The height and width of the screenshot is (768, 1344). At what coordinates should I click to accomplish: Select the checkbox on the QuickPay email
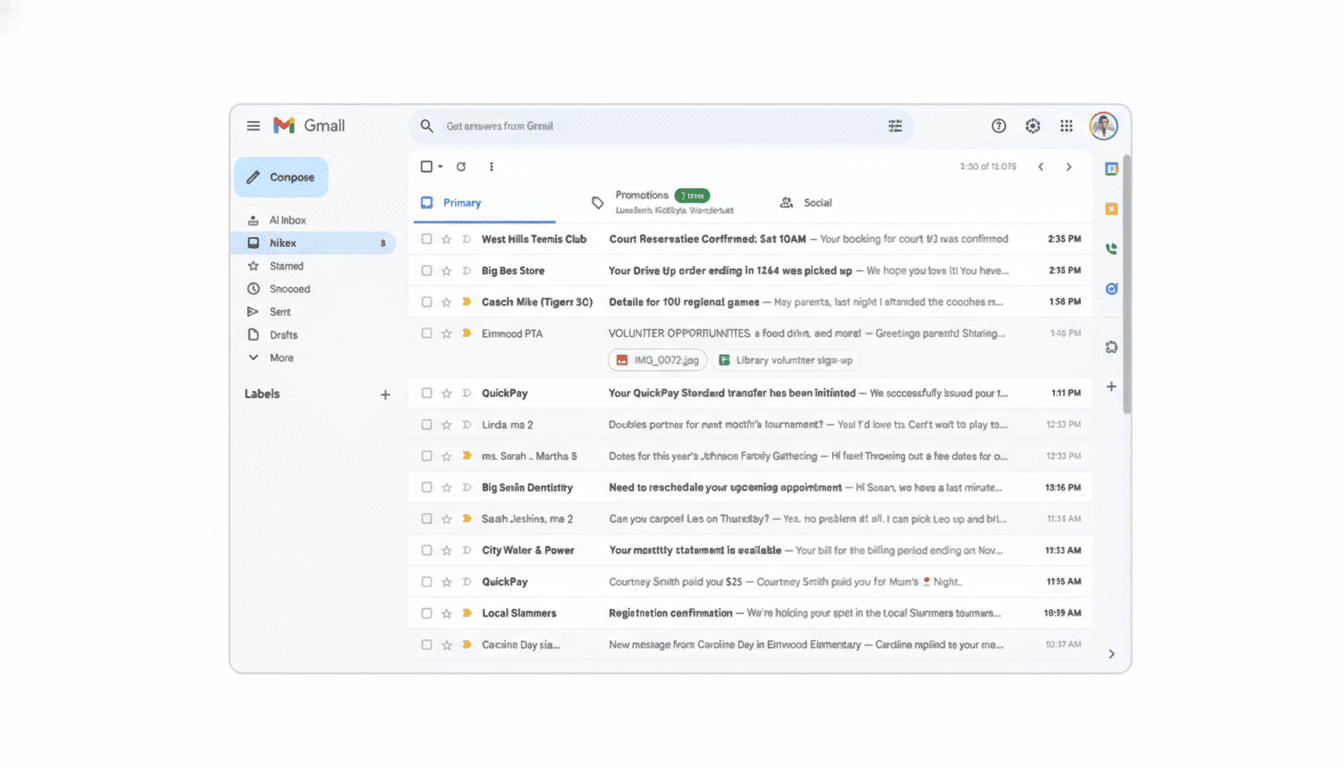click(427, 393)
